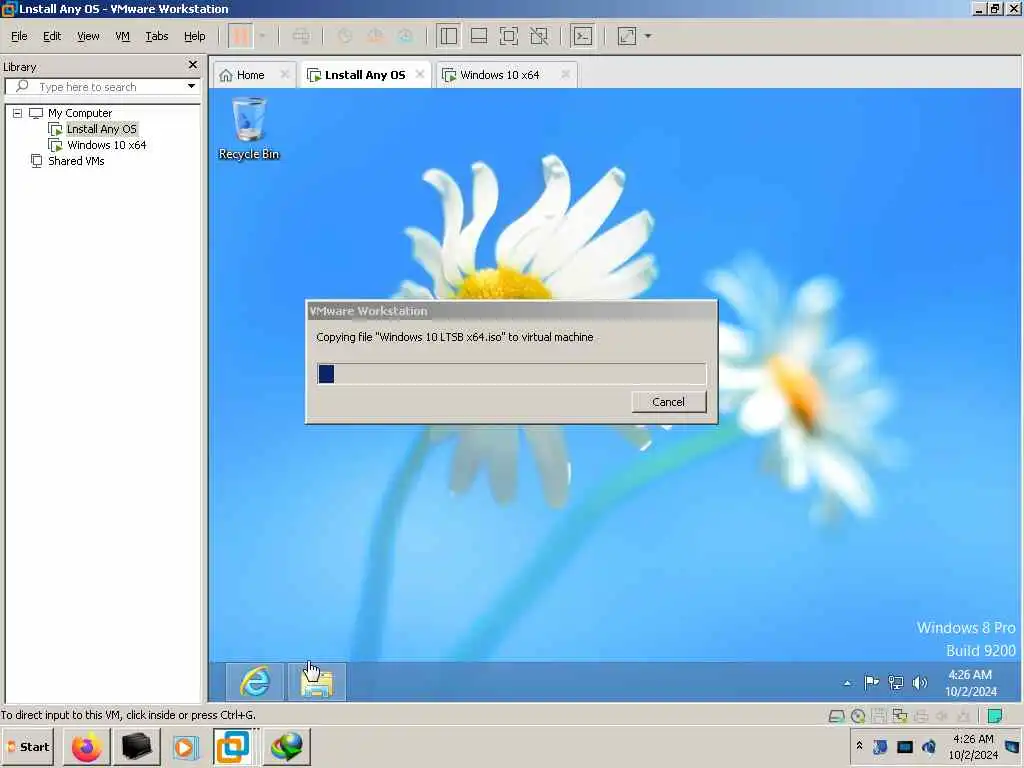Screen dimensions: 1024x768
Task: Expand host tray hidden icons chevron
Action: coord(859,745)
